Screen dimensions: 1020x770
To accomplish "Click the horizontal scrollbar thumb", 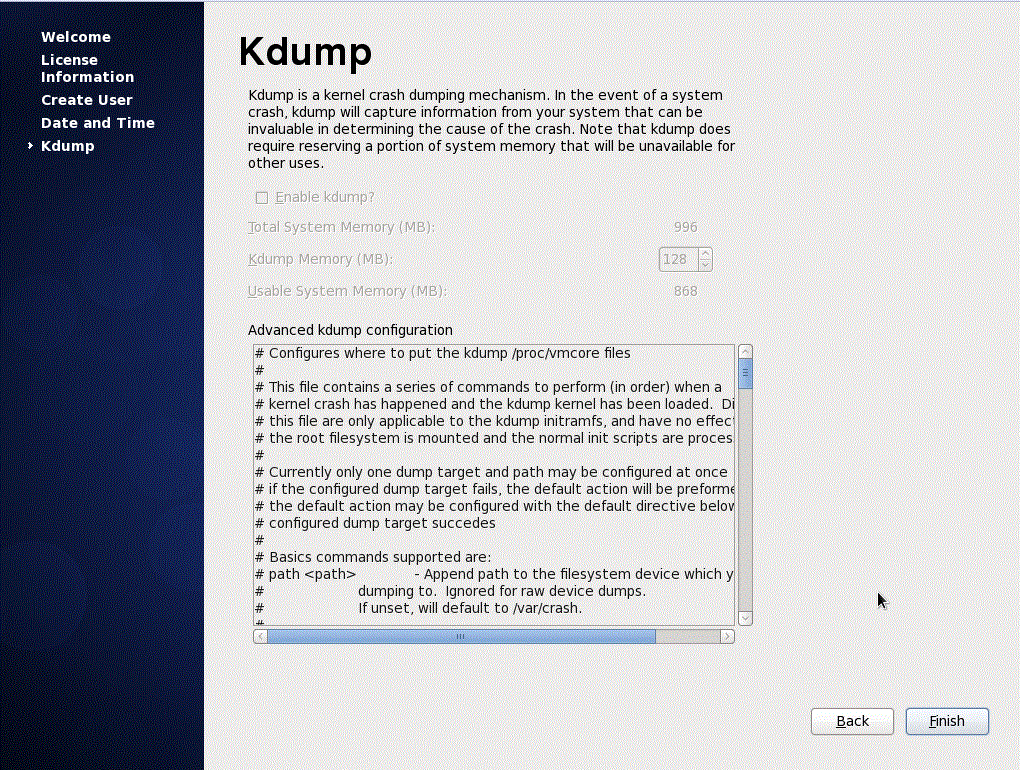I will click(461, 636).
